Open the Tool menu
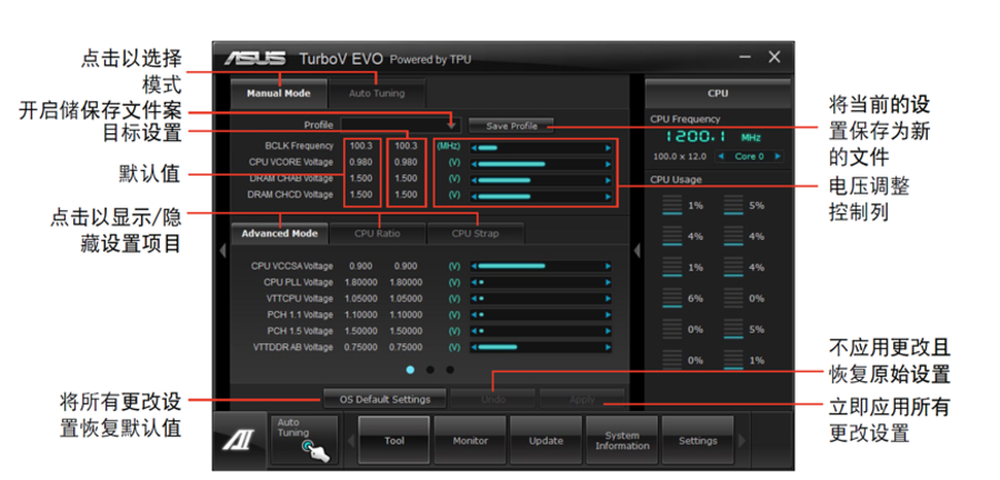This screenshot has width=1000, height=480. [394, 440]
